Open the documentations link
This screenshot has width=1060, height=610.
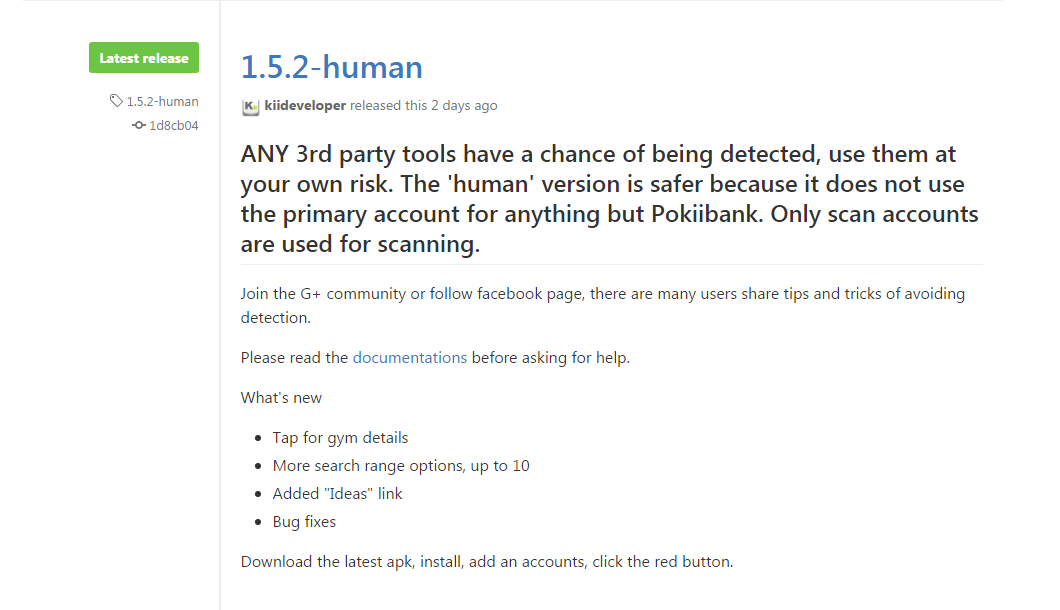409,357
